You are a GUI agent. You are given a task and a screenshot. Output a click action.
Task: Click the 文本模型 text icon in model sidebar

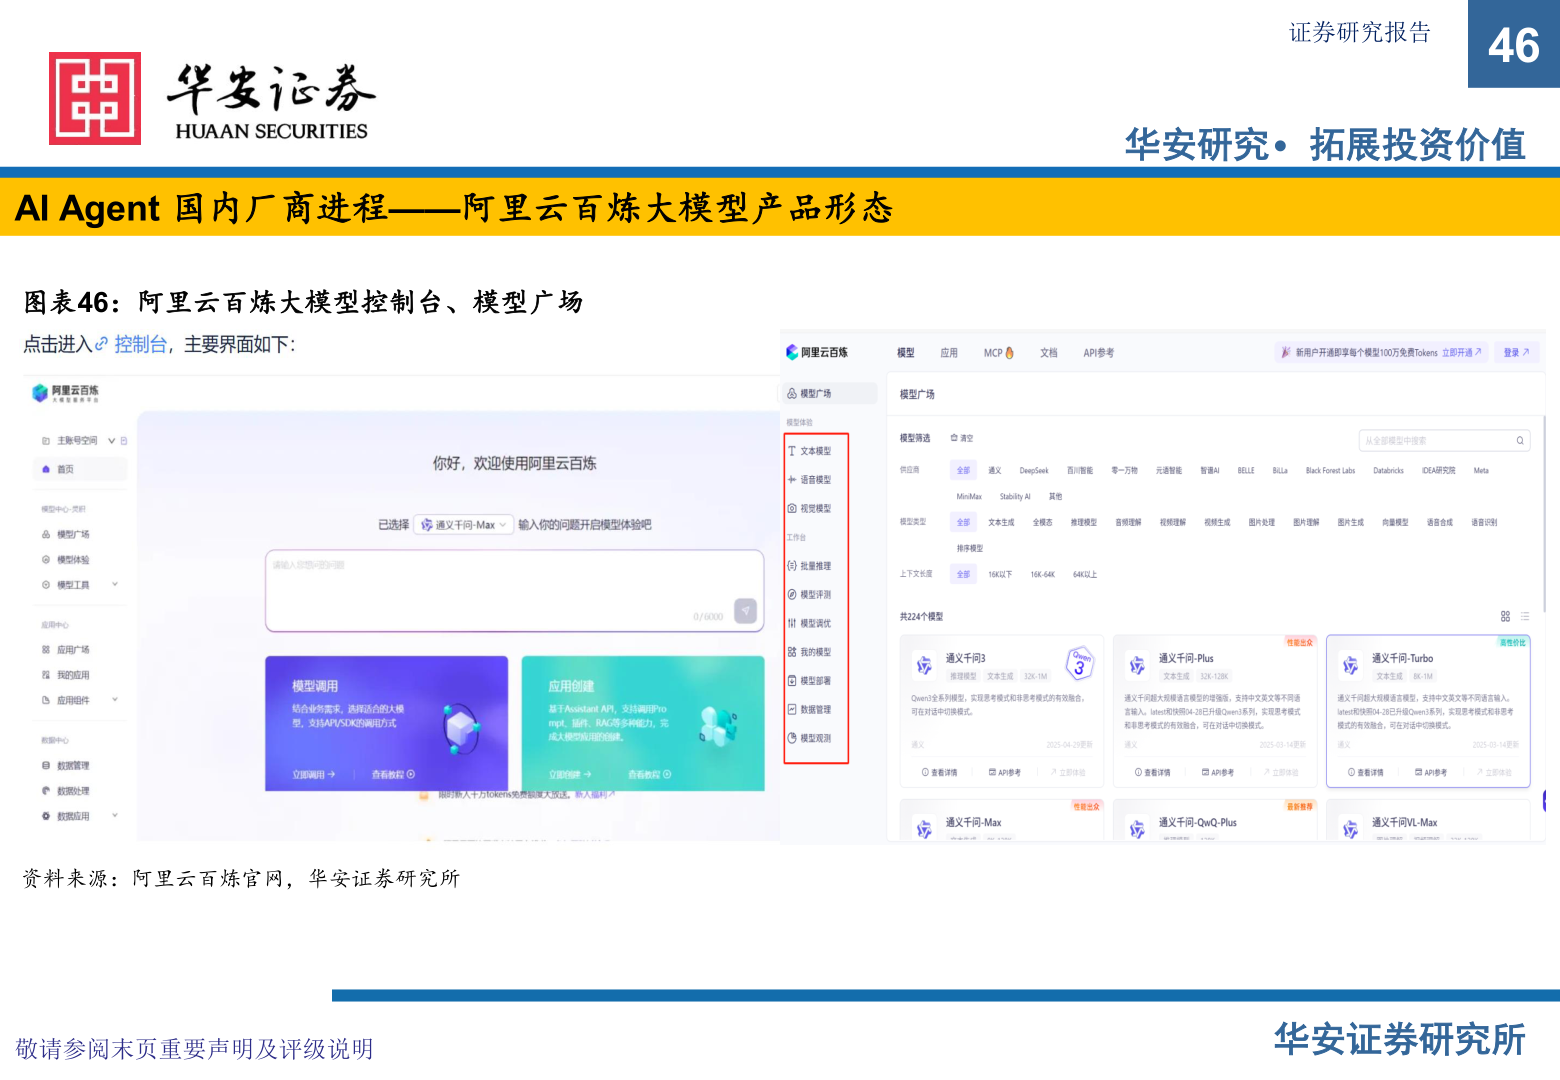[x=792, y=451]
